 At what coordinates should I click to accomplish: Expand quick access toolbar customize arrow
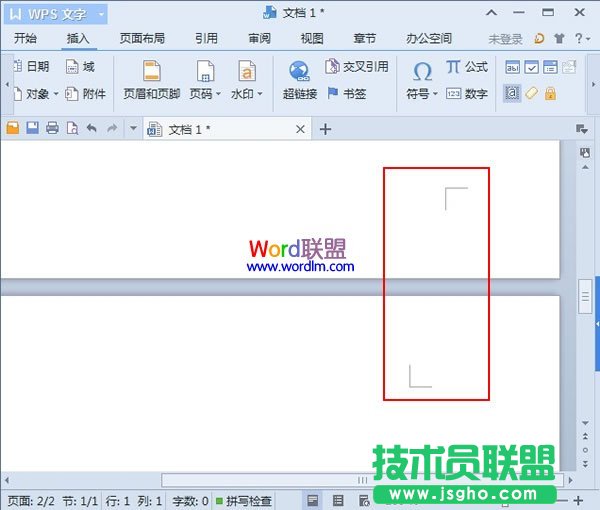133,128
